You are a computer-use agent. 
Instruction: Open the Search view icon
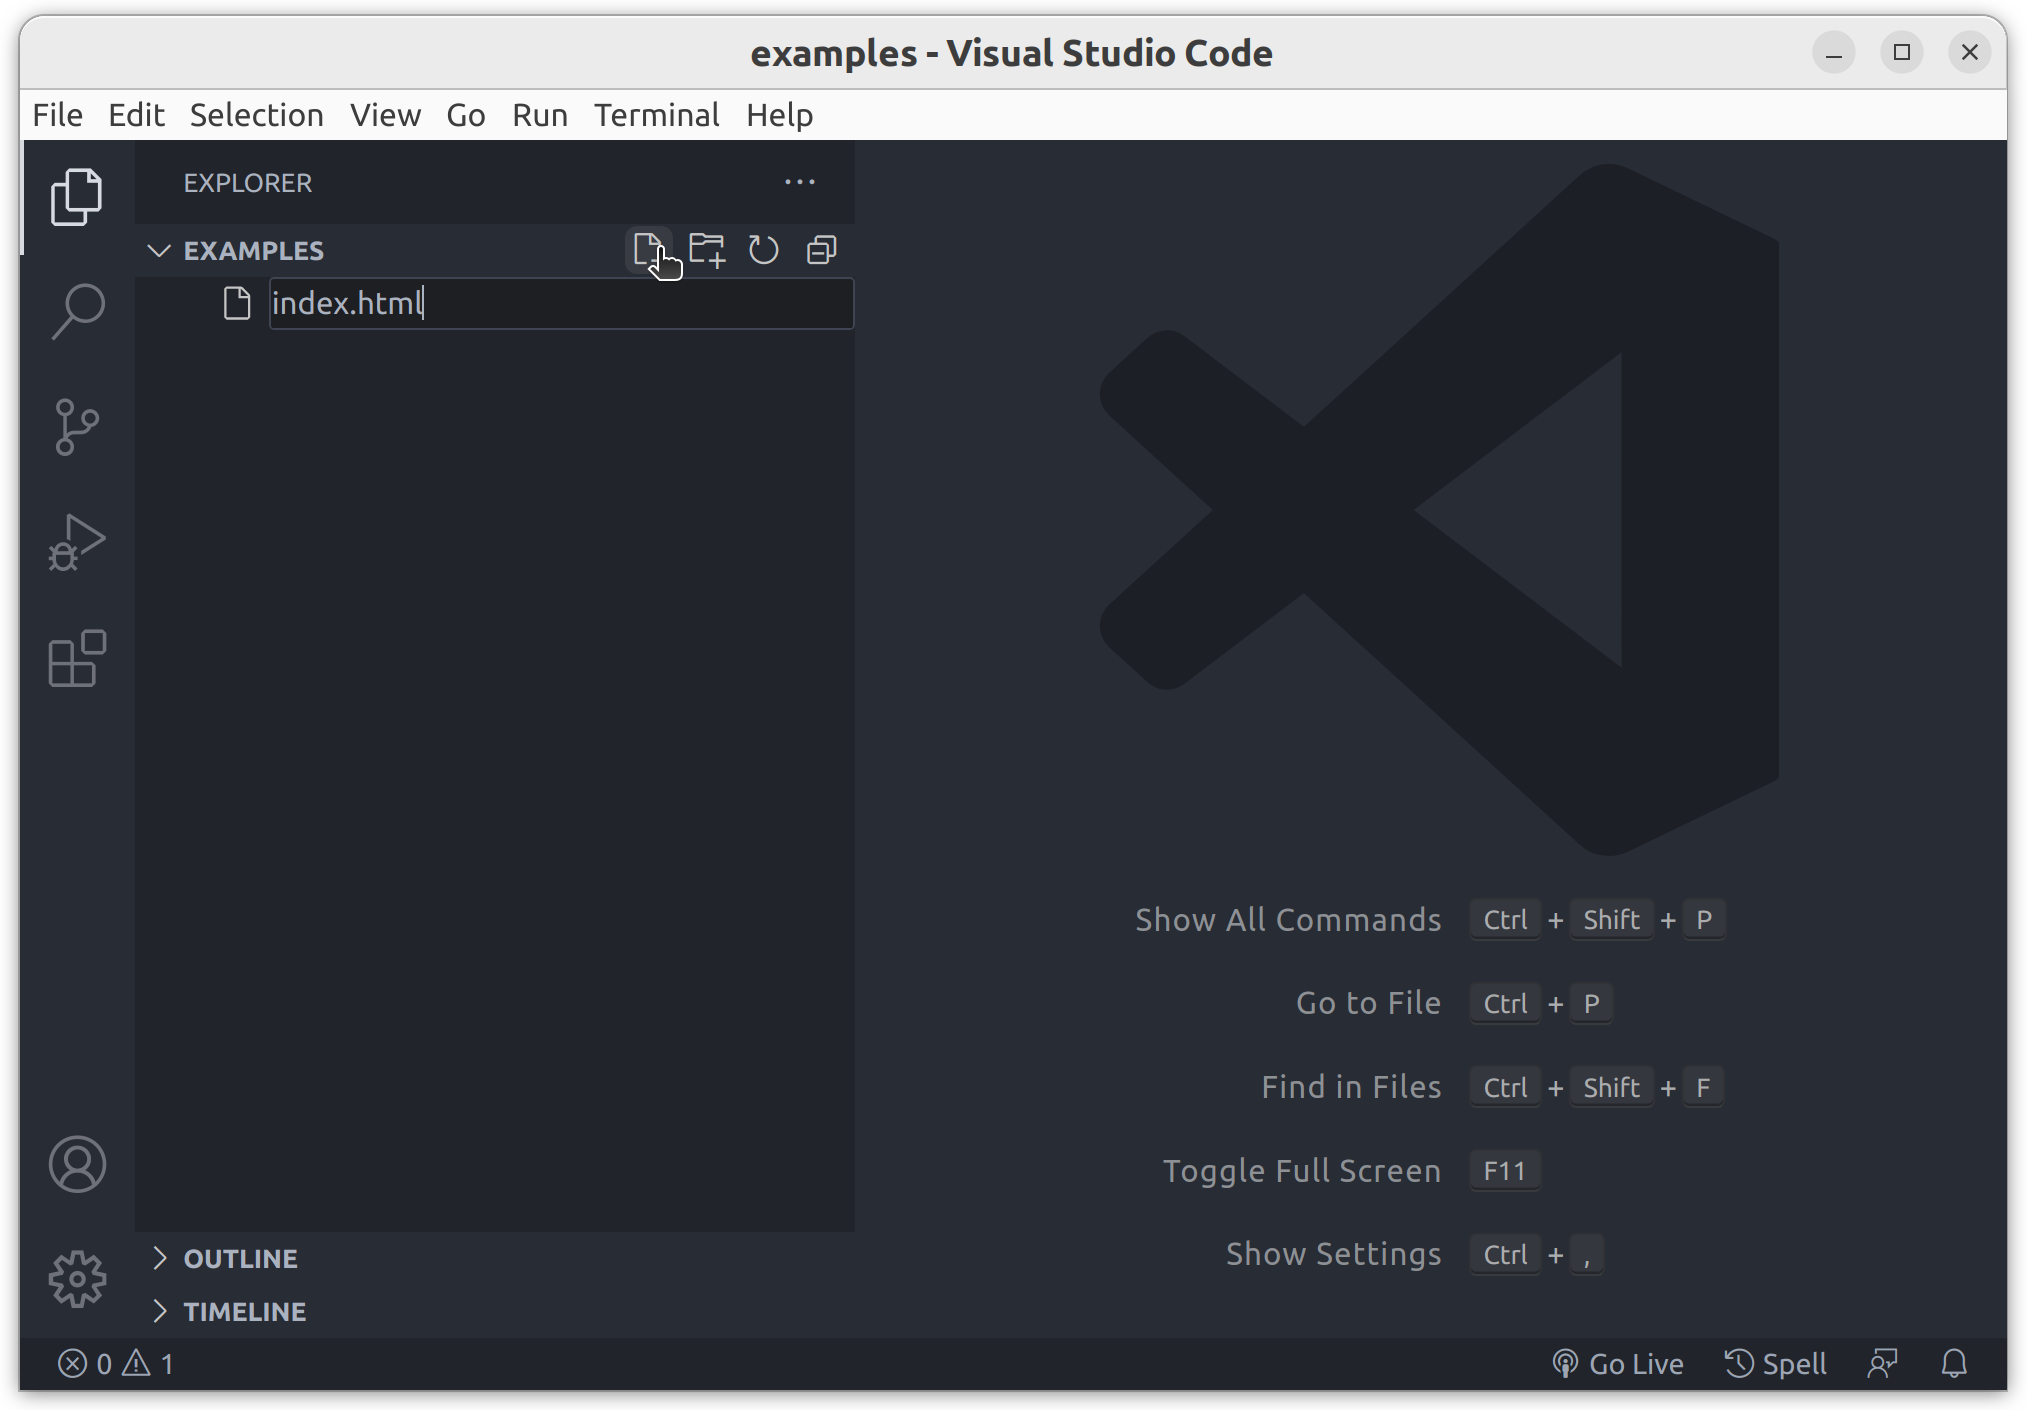pyautogui.click(x=77, y=311)
